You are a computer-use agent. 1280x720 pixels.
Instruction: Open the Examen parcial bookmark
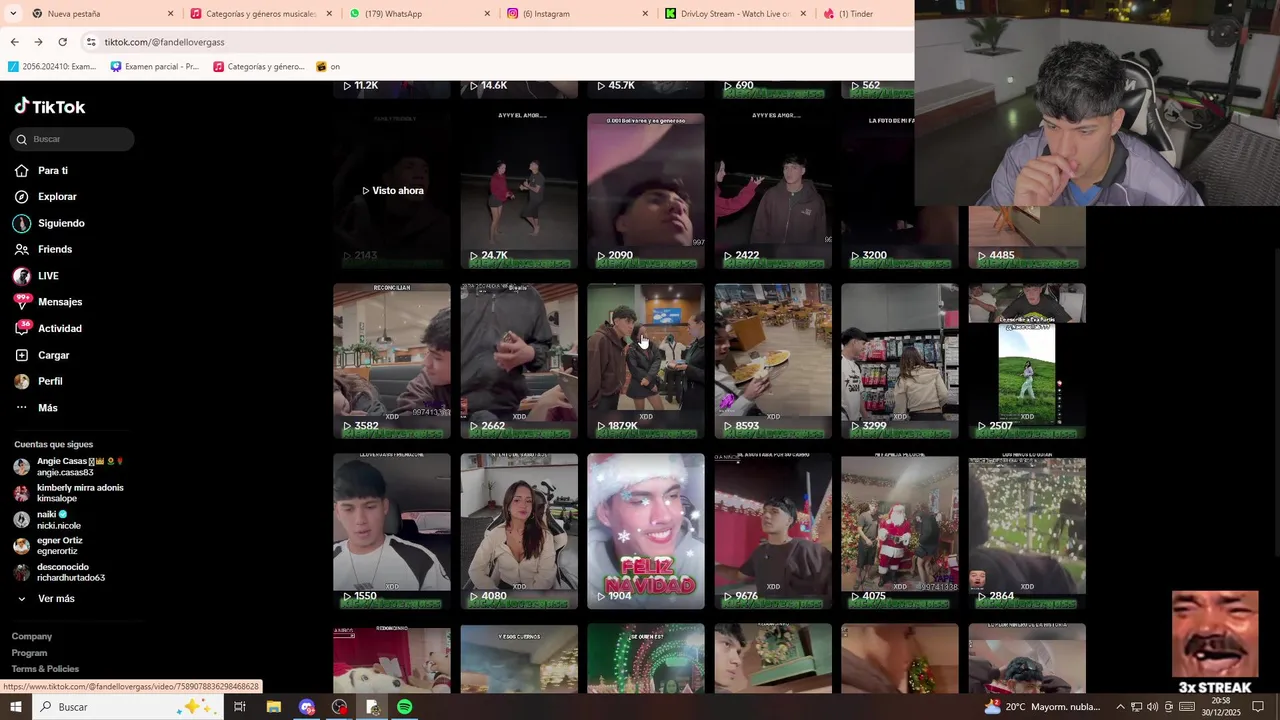(x=155, y=67)
